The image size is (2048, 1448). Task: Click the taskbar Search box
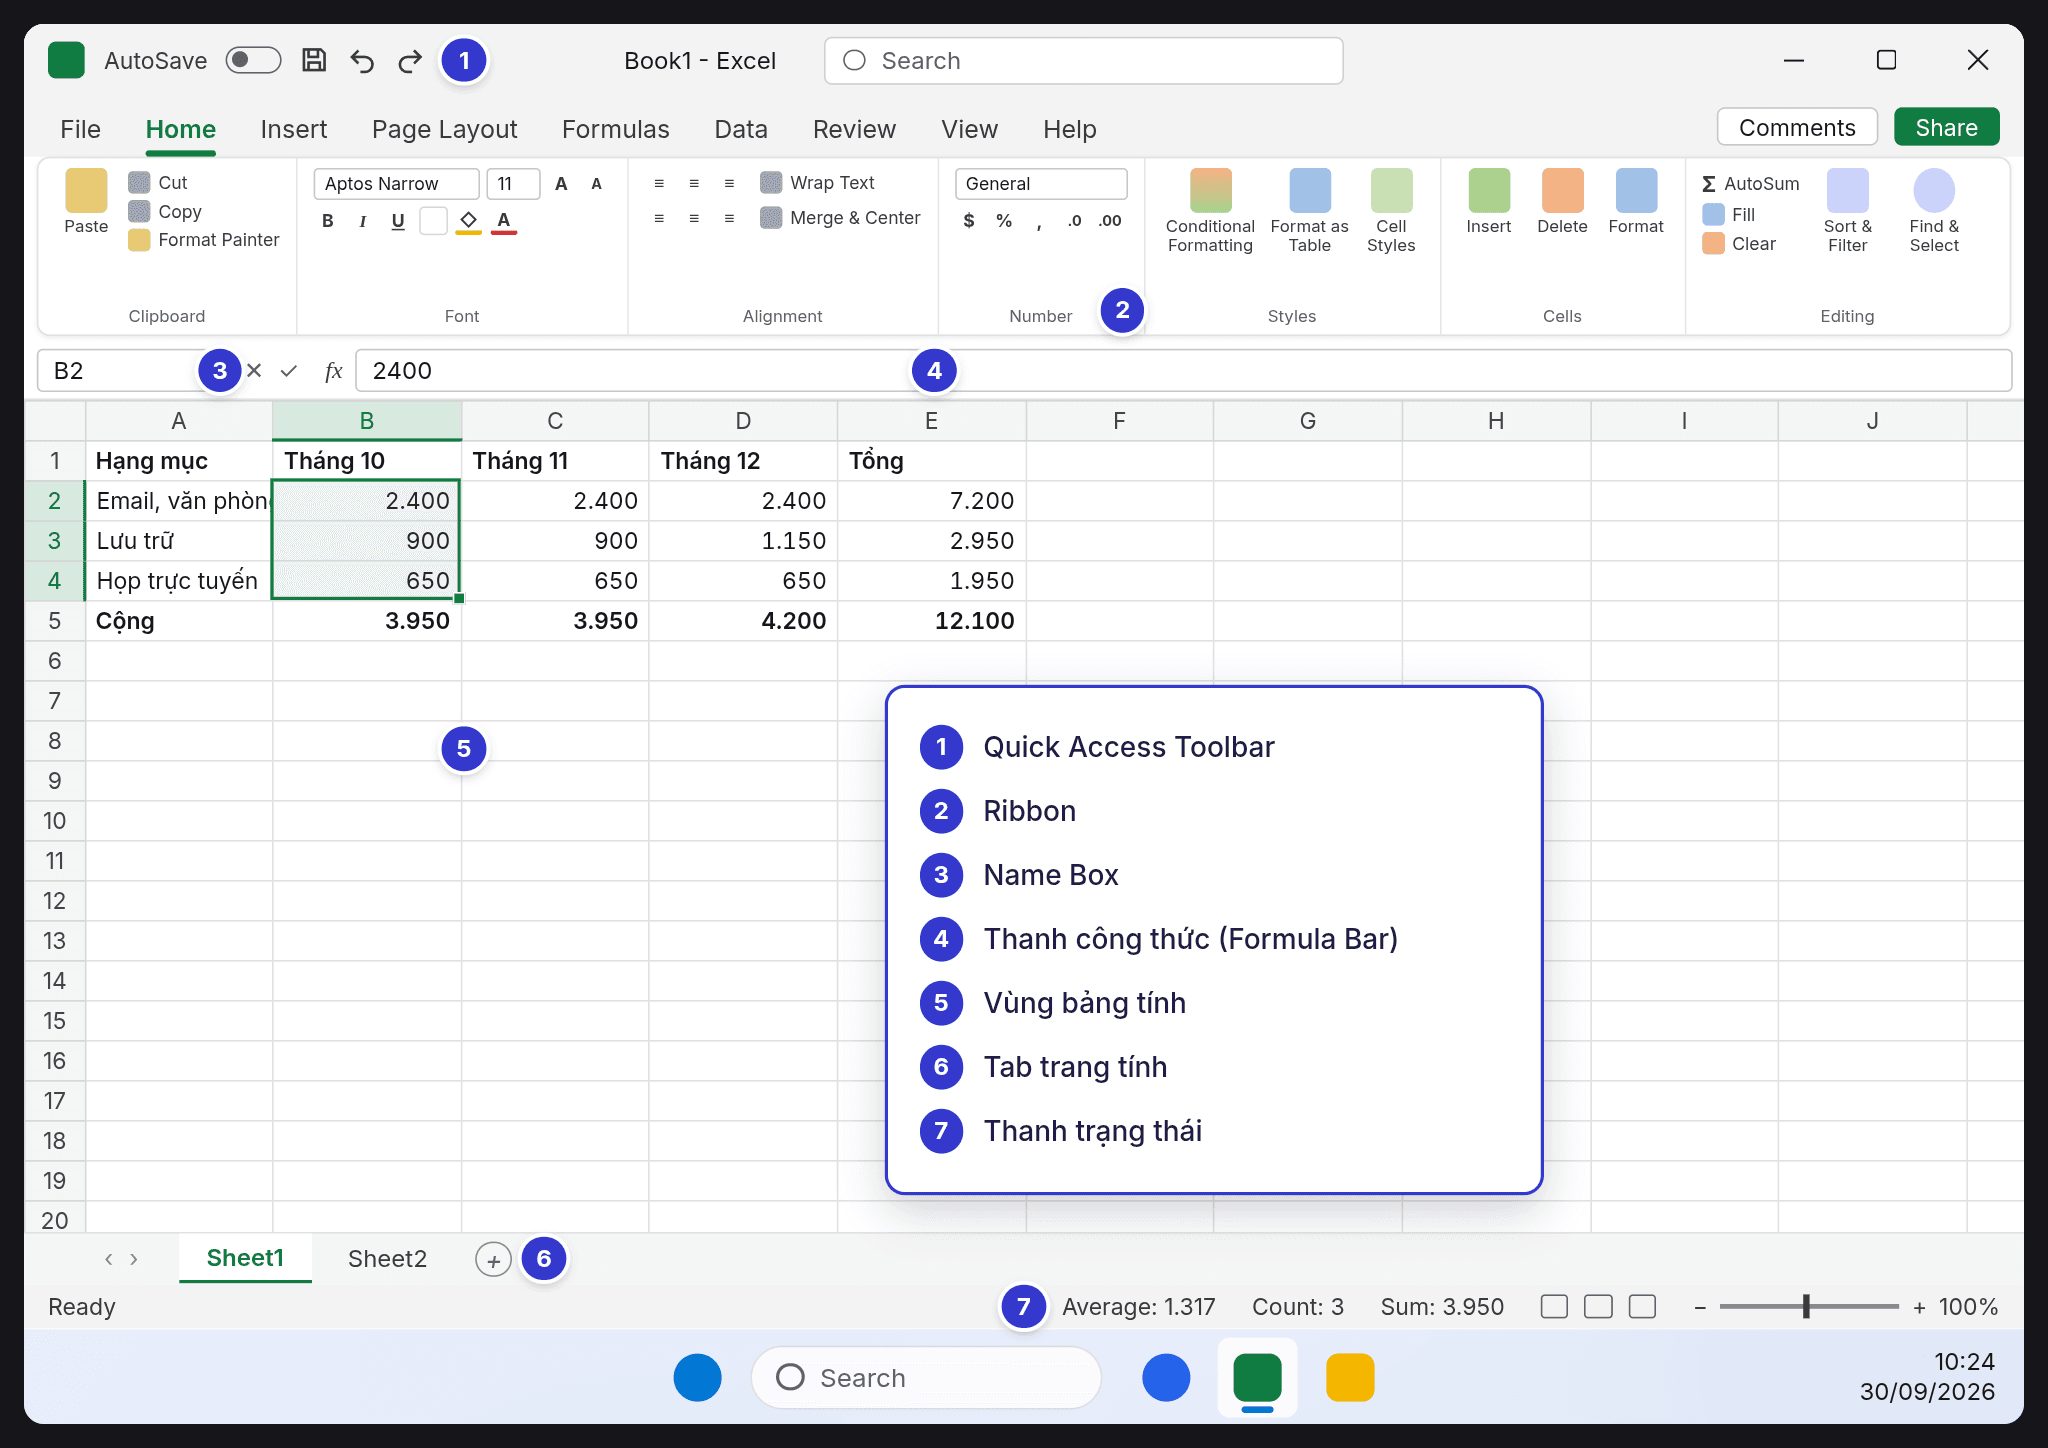coord(926,1378)
